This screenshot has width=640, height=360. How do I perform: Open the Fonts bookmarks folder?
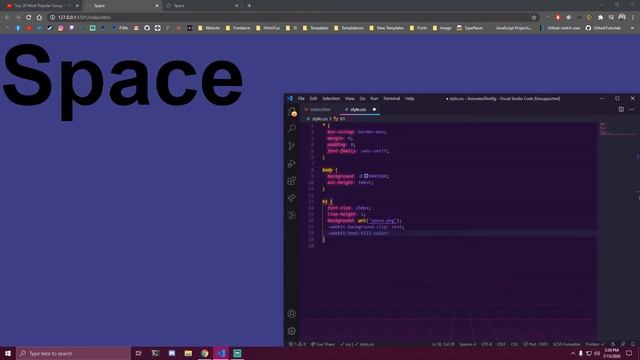pos(418,28)
